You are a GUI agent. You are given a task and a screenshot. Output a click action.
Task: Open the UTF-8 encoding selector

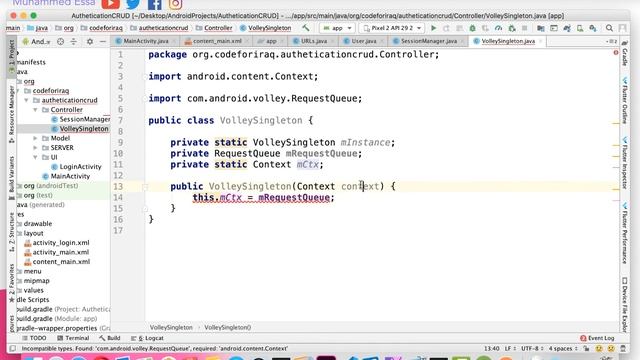(x=532, y=349)
